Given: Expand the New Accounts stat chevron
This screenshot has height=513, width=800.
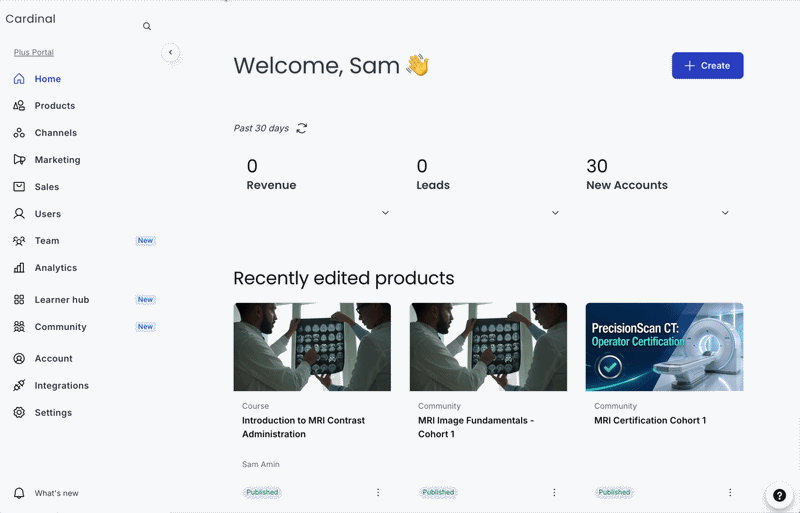Looking at the screenshot, I should (725, 213).
